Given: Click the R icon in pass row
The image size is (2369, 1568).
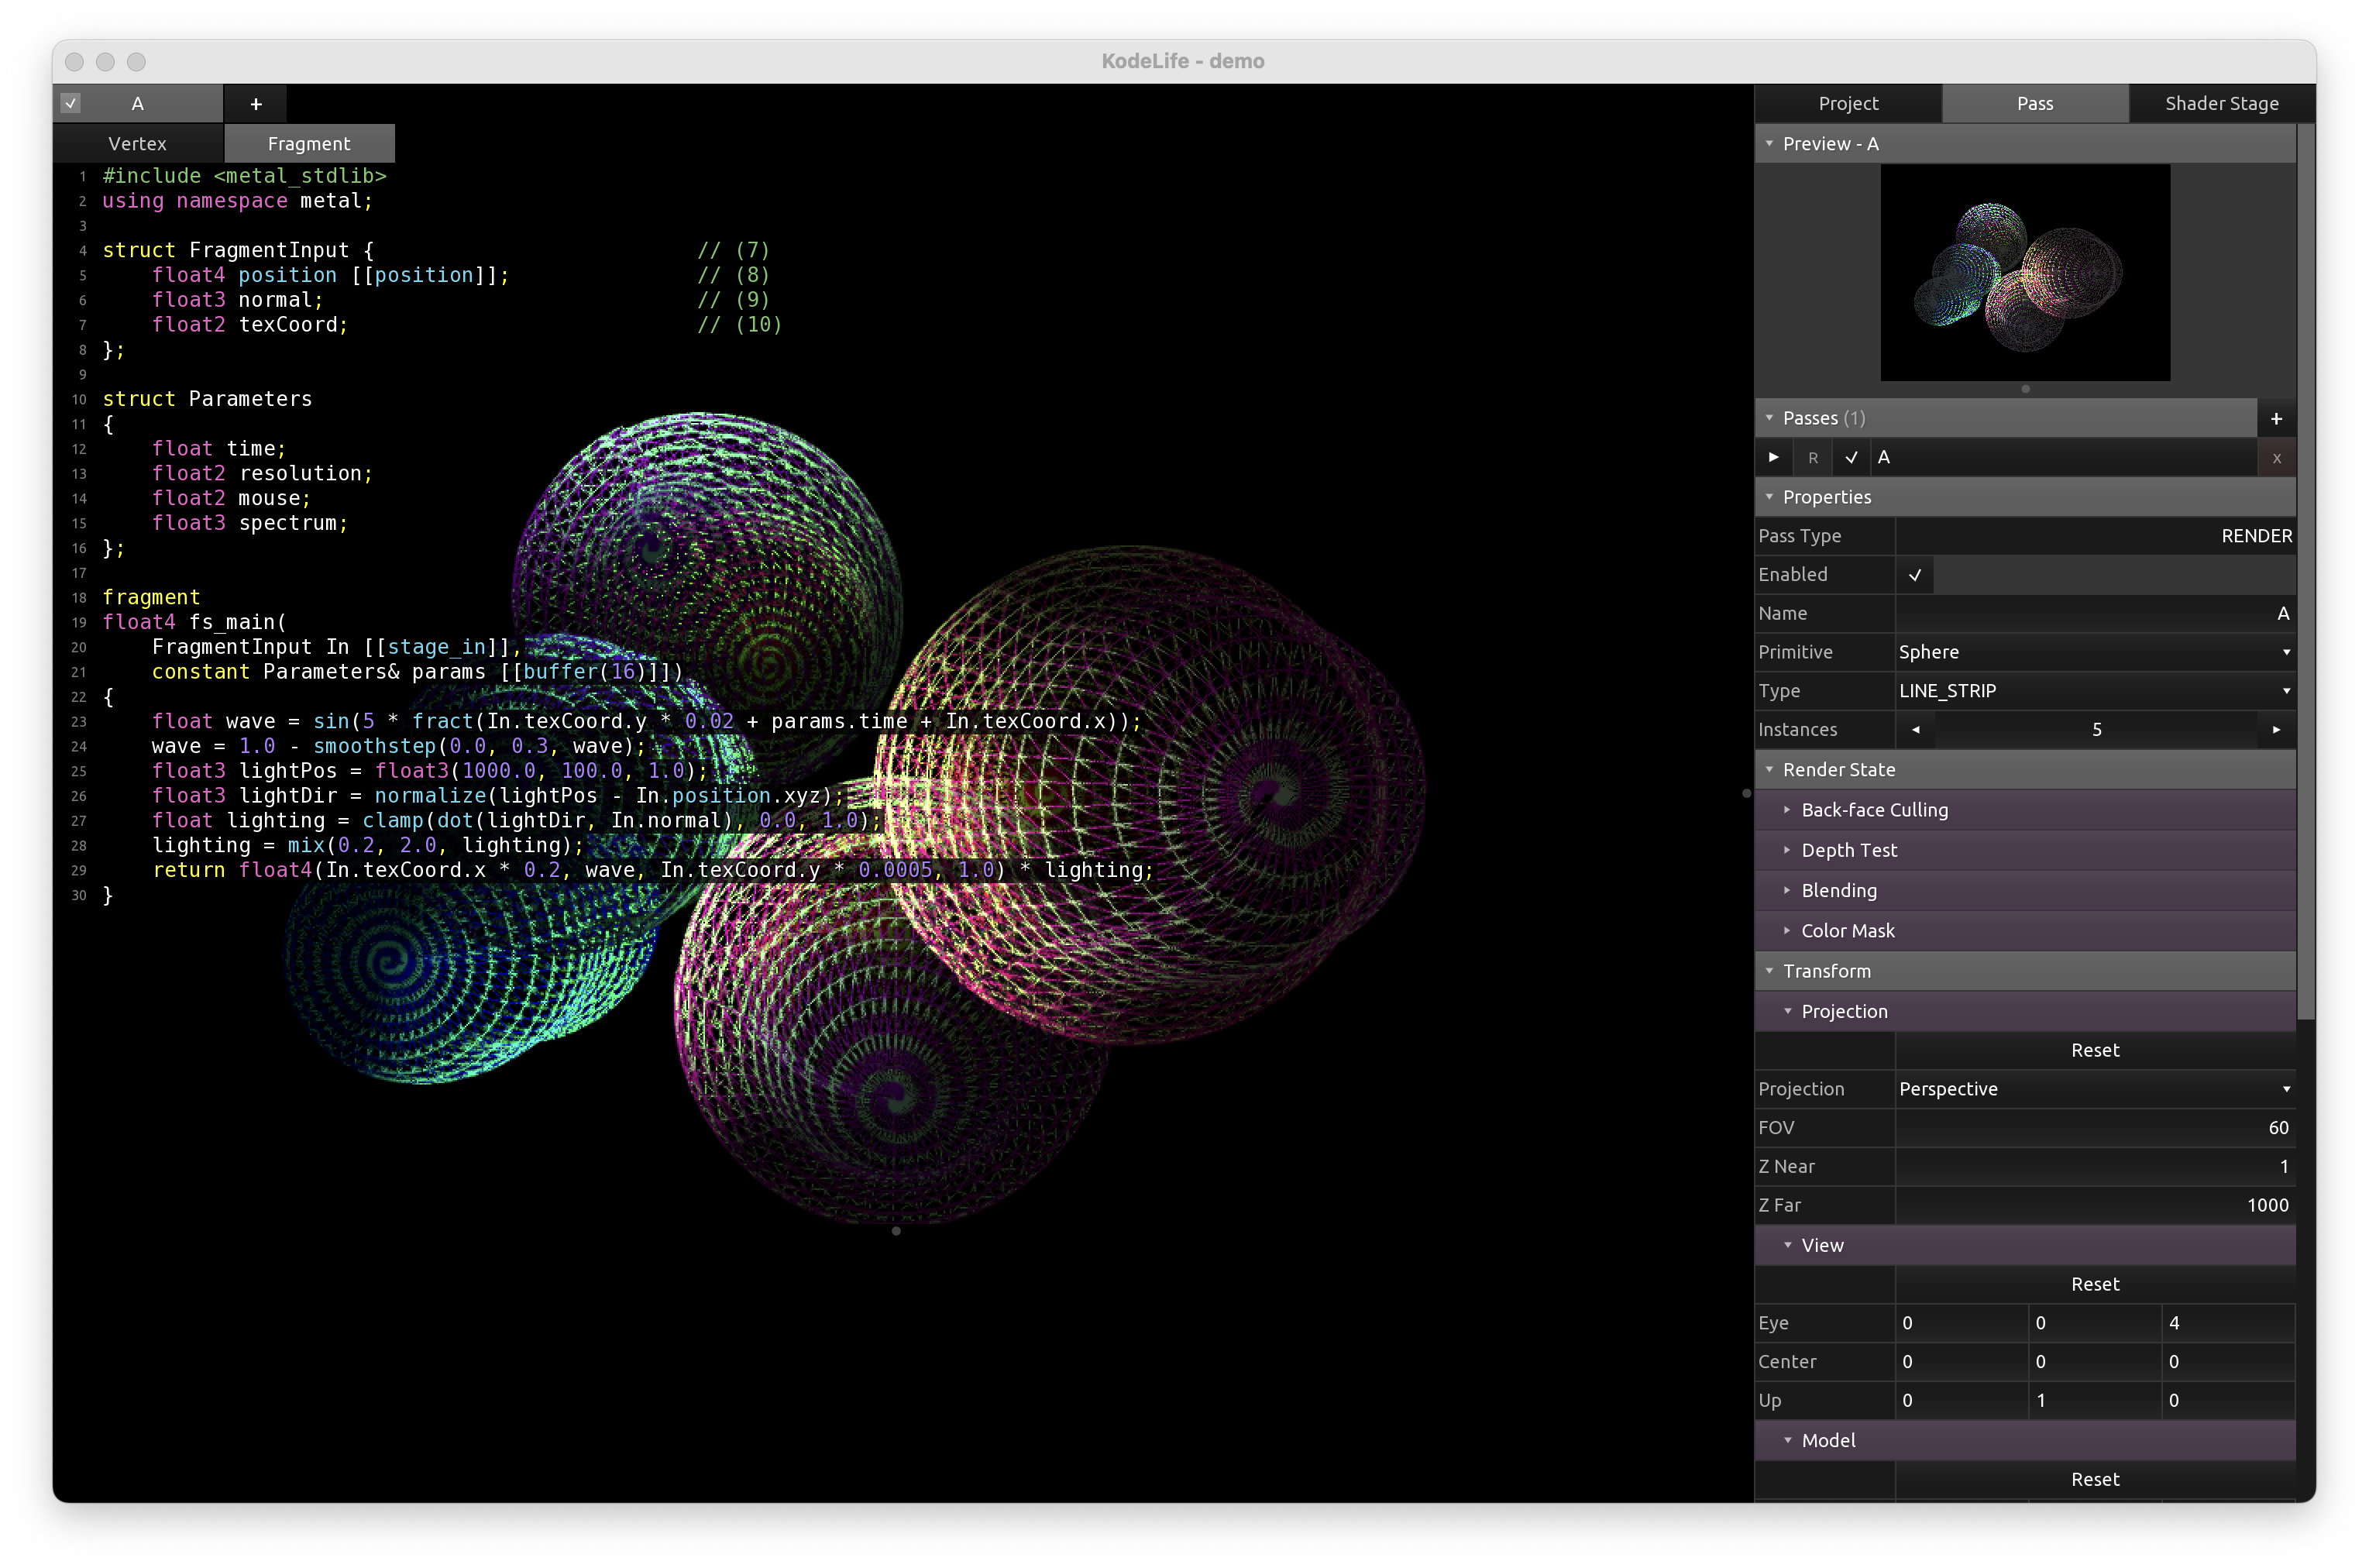Looking at the screenshot, I should (x=1813, y=458).
